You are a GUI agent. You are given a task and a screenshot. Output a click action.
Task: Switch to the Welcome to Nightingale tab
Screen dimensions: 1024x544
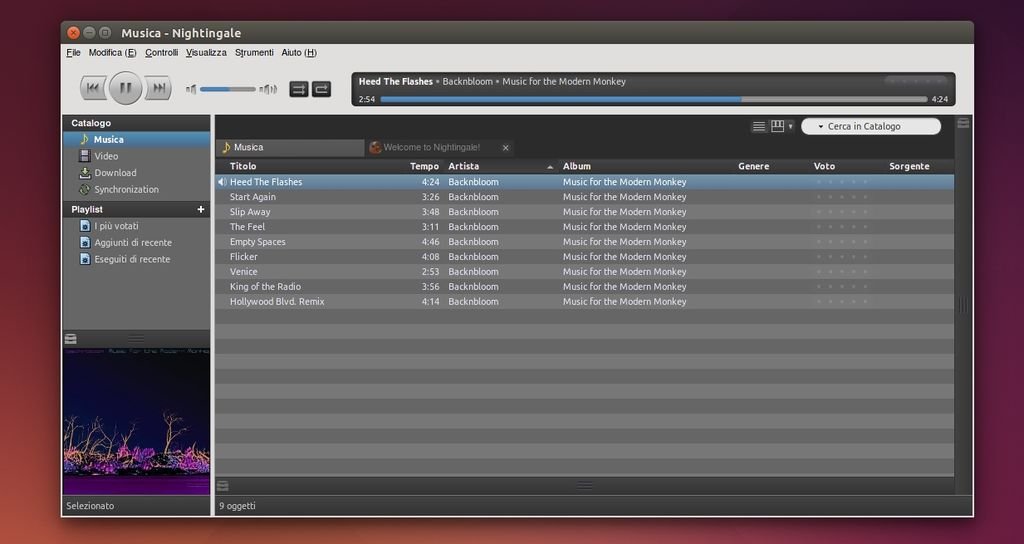432,148
